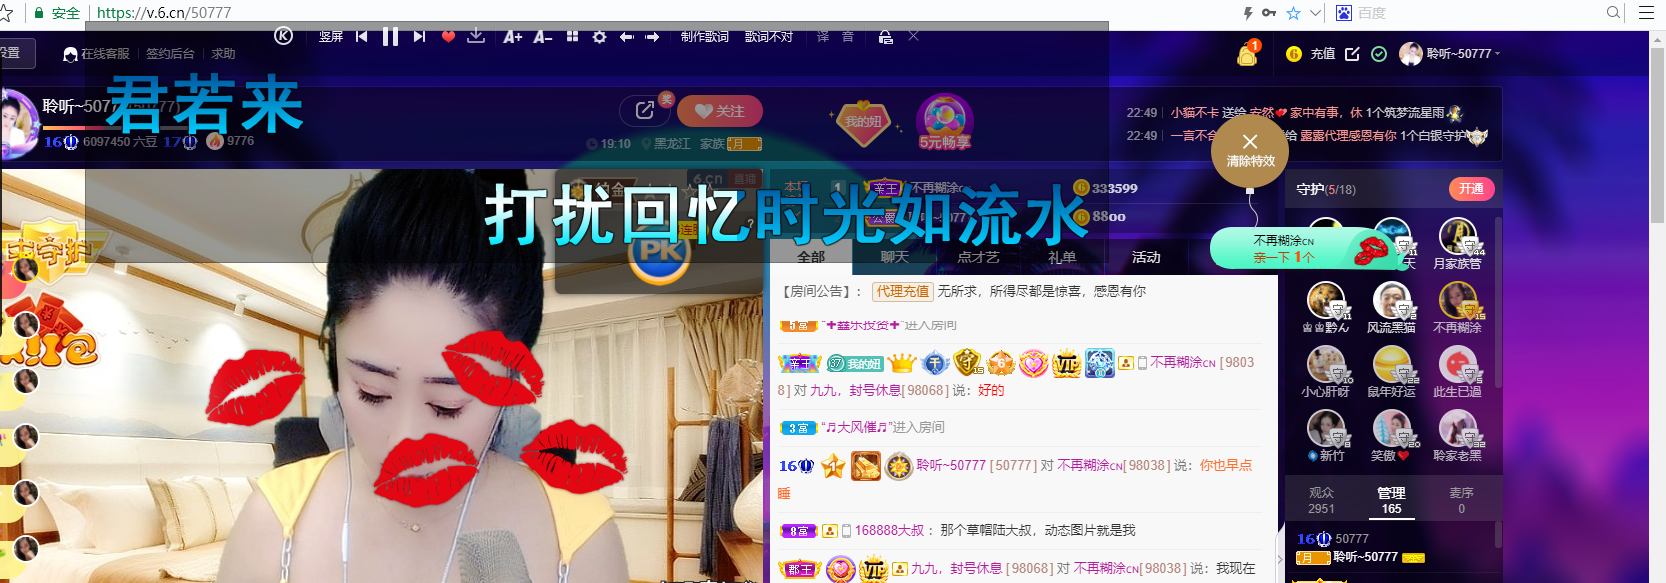The height and width of the screenshot is (583, 1666).
Task: Click the download song icon
Action: 476,36
